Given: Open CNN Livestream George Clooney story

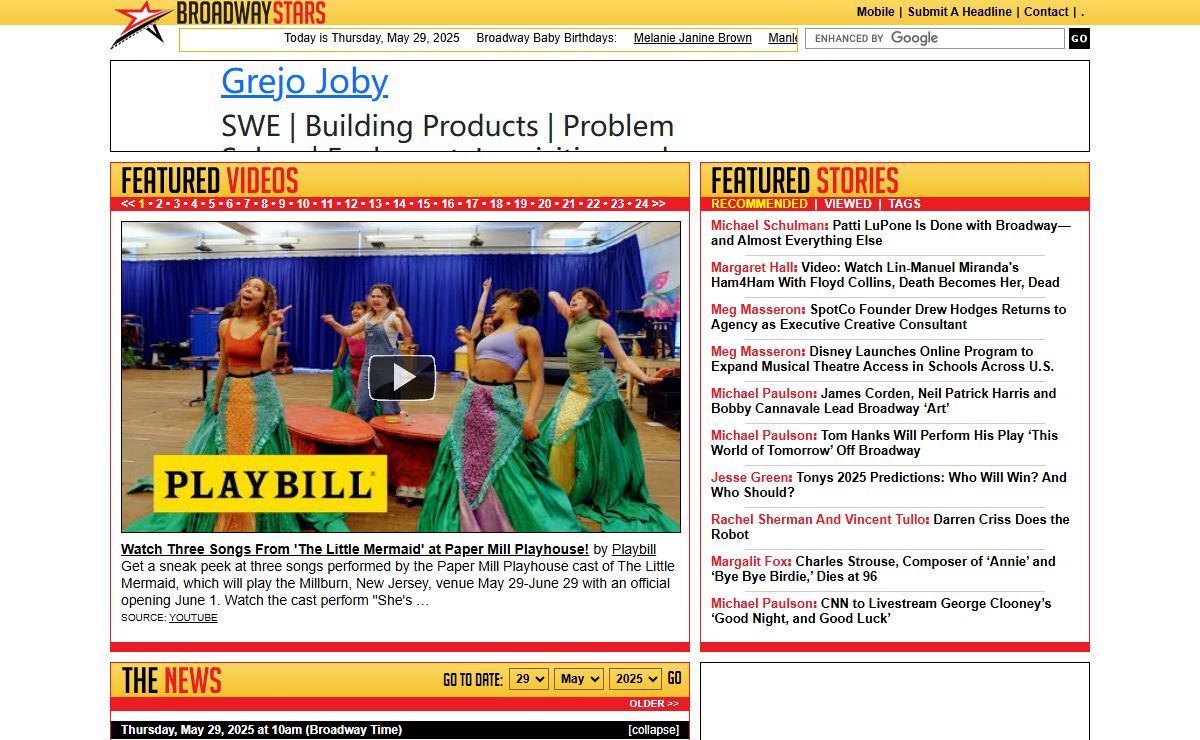Looking at the screenshot, I should click(x=882, y=611).
